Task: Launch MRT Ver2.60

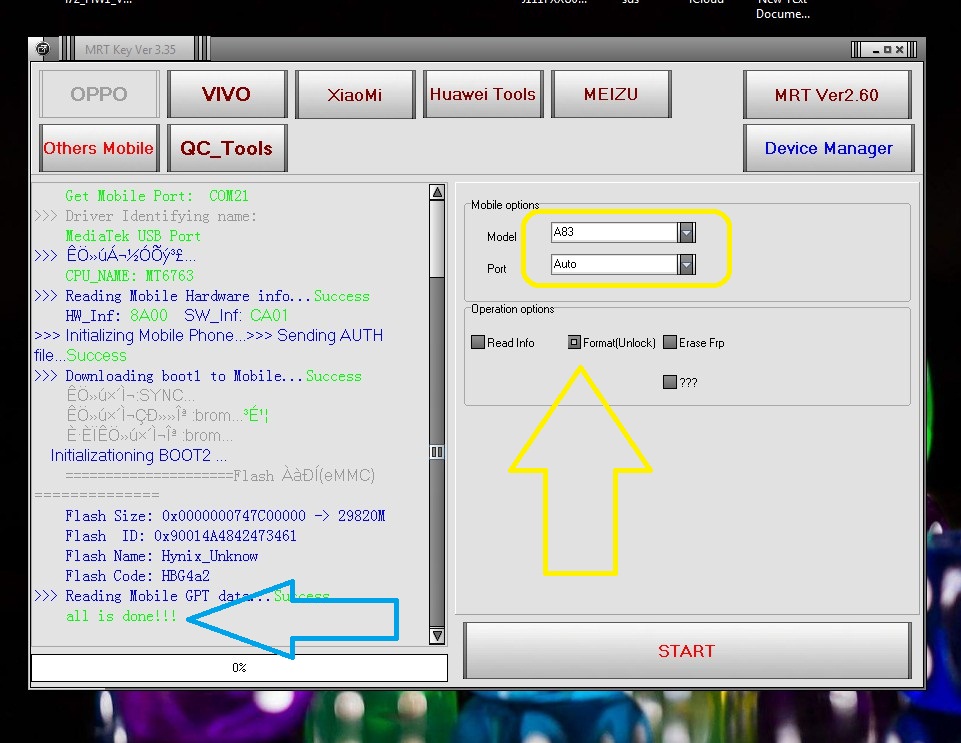Action: click(x=827, y=94)
